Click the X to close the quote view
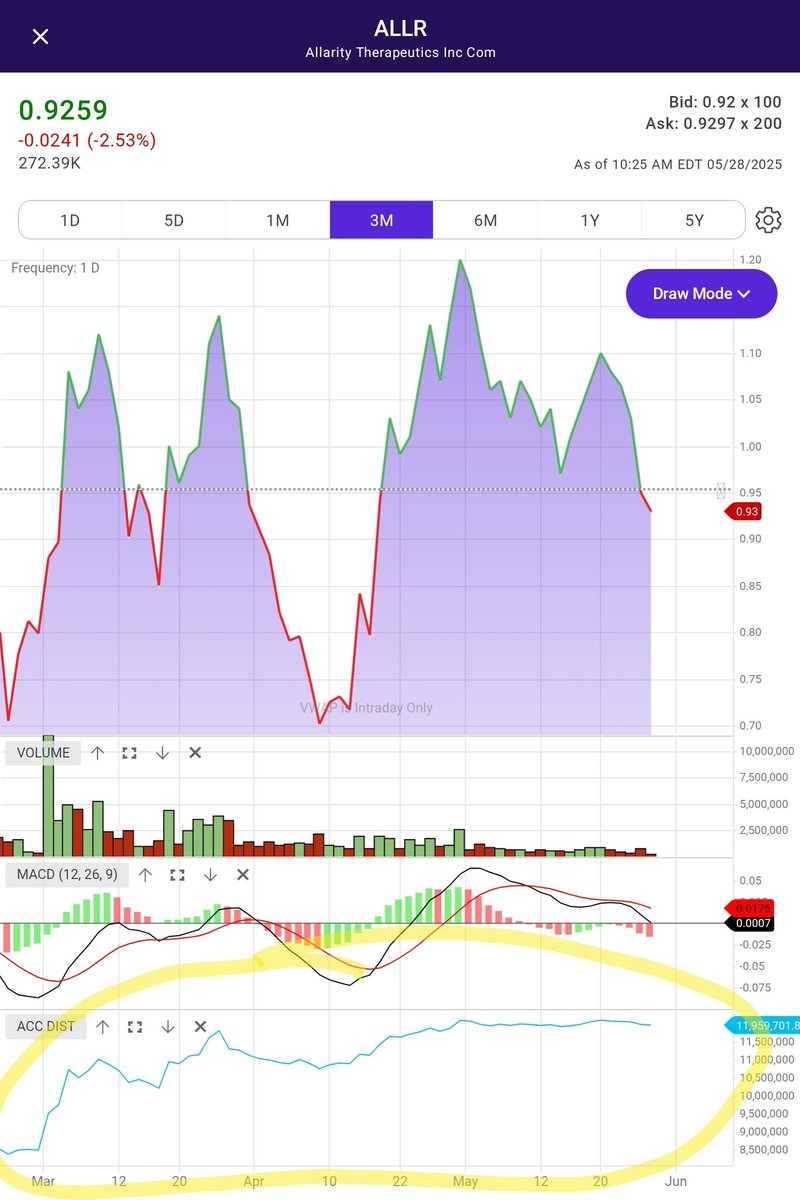This screenshot has height=1200, width=800. pos(38,36)
